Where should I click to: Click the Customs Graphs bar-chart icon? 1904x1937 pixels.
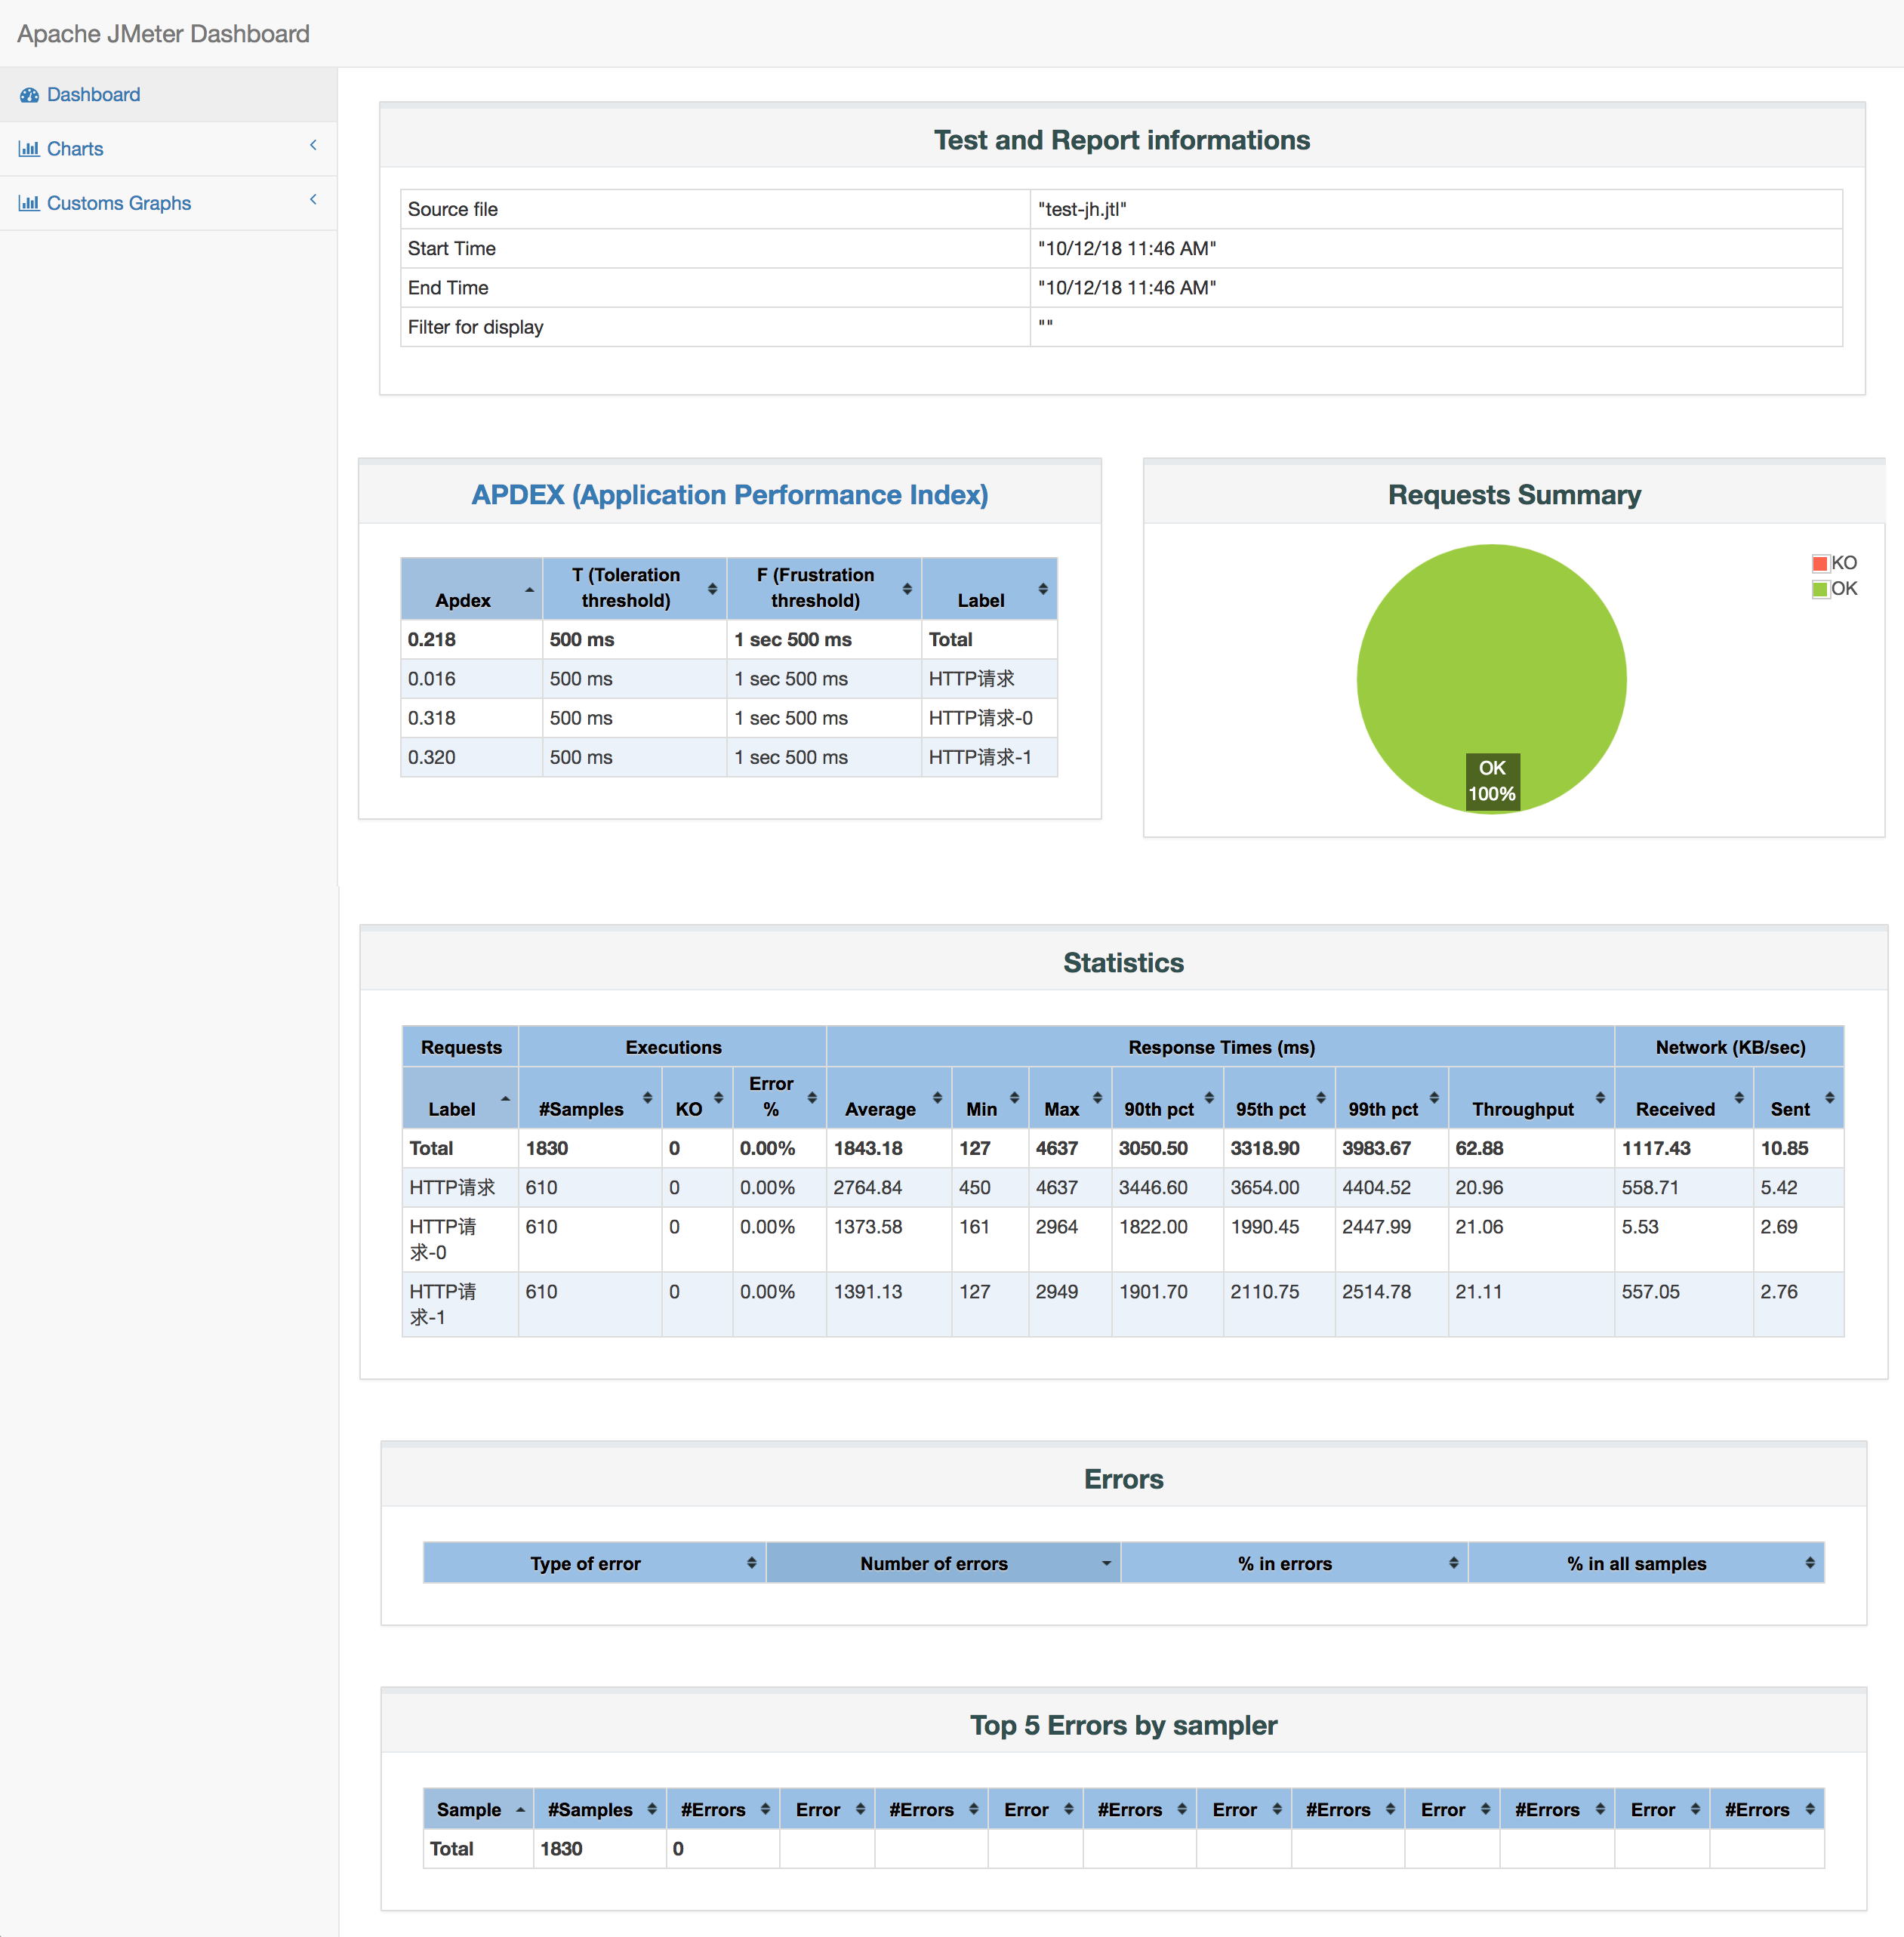(29, 203)
